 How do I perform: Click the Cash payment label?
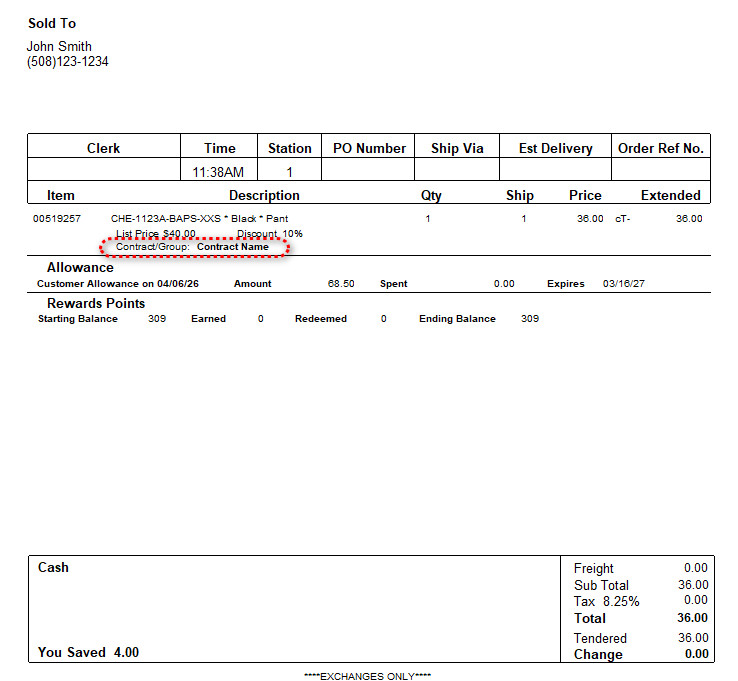(x=53, y=567)
